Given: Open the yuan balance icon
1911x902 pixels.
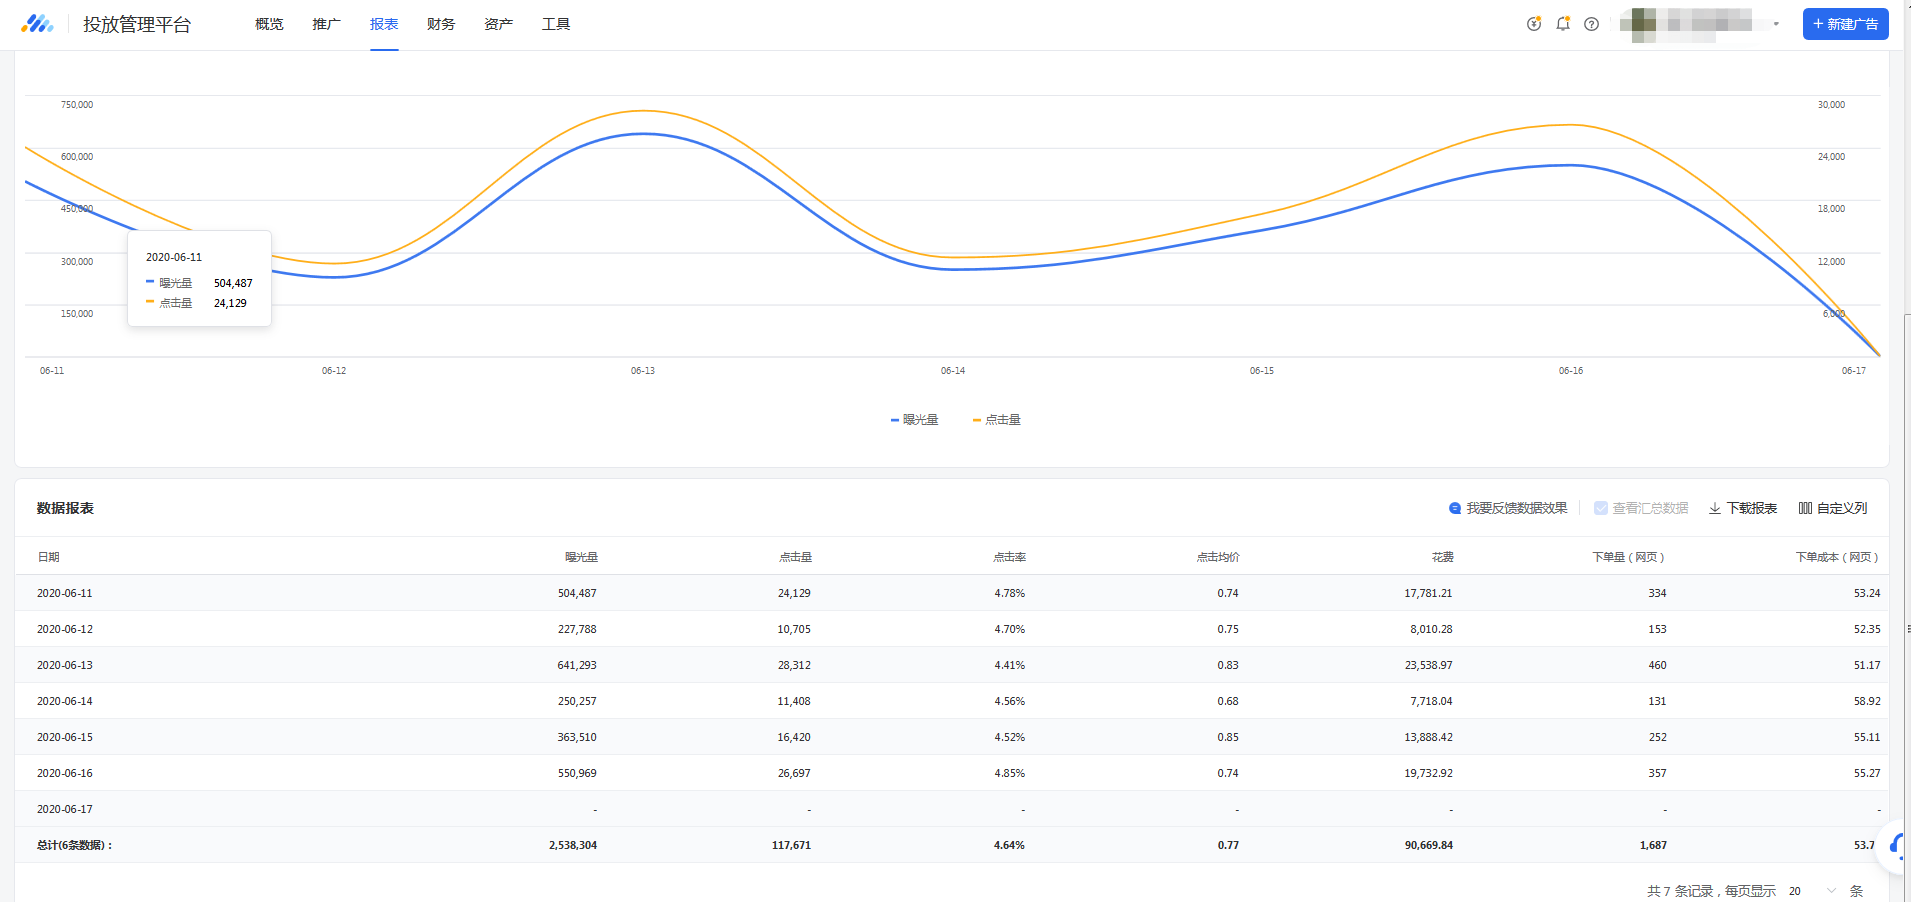Looking at the screenshot, I should pos(1534,24).
